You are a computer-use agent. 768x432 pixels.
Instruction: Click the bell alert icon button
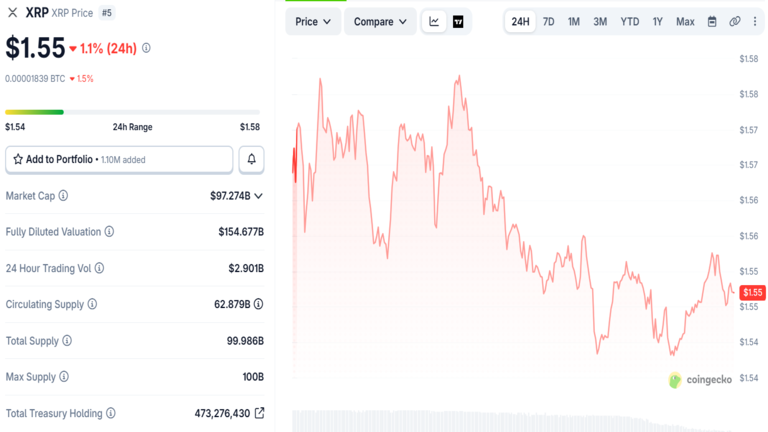coord(251,159)
